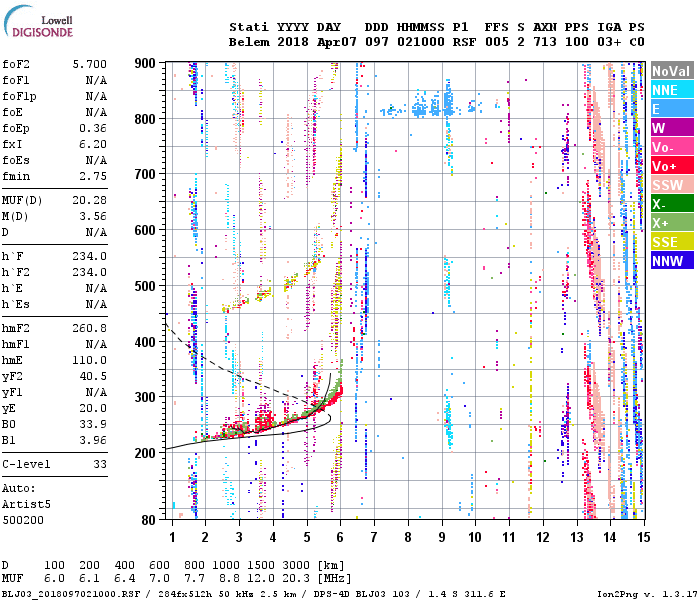Click the day-of-year 097 value
The width and height of the screenshot is (700, 600).
click(377, 42)
